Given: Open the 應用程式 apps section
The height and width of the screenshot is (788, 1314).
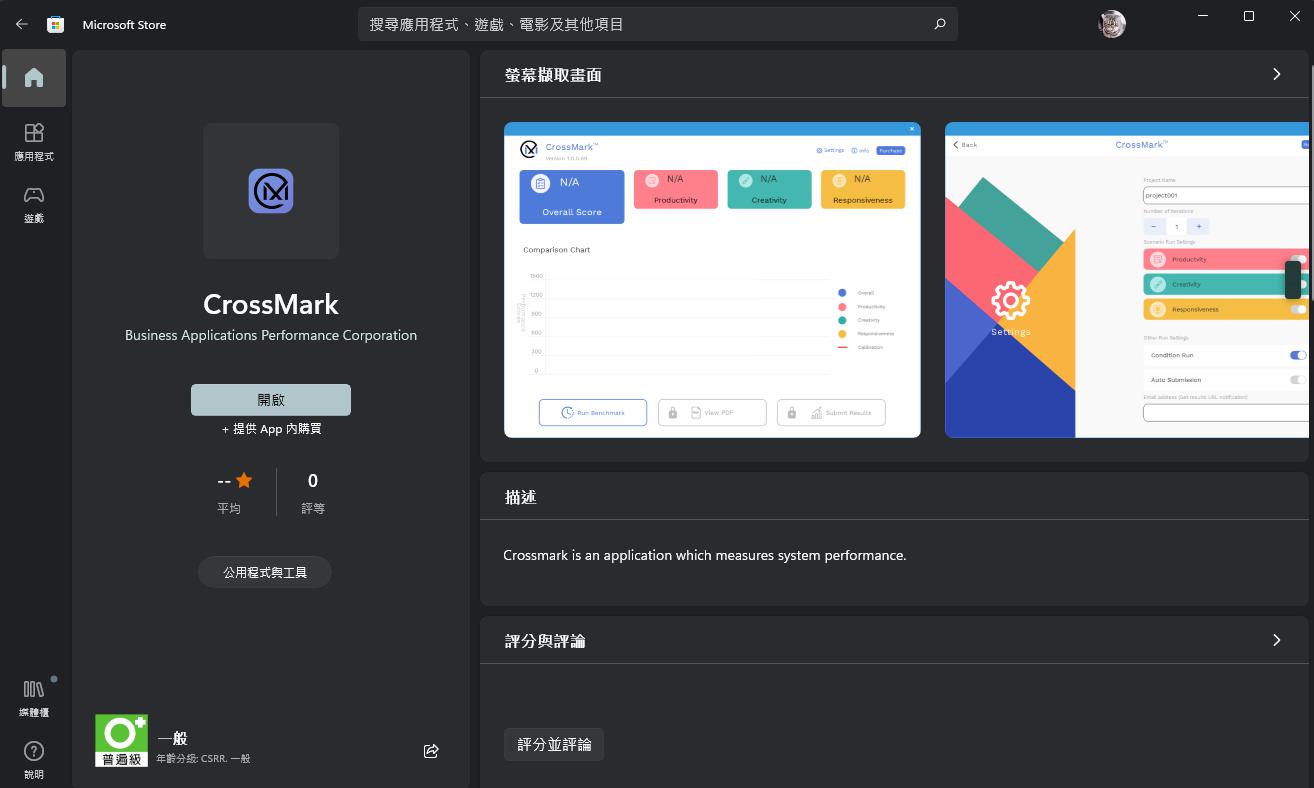Looking at the screenshot, I should coord(34,142).
